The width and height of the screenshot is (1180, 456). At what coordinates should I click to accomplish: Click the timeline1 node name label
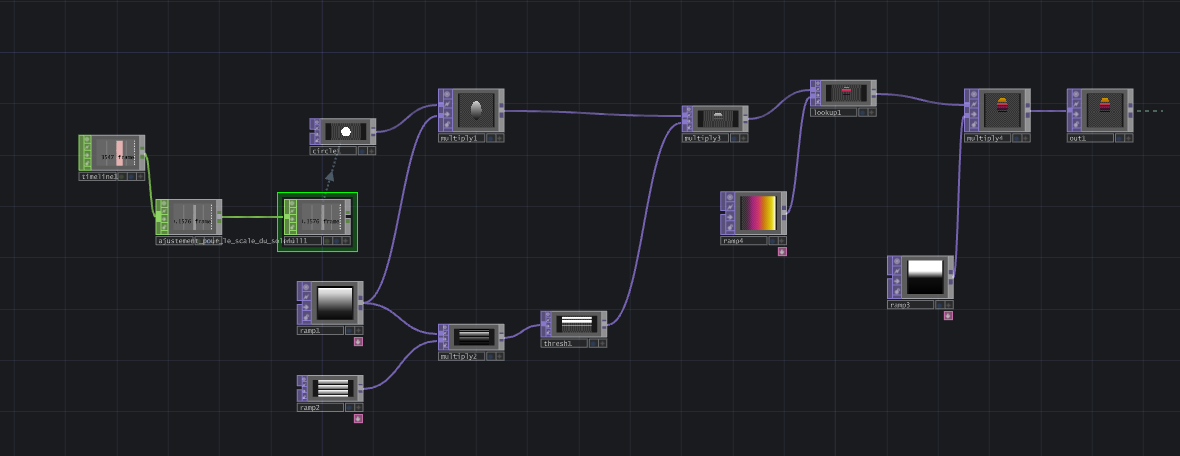[x=100, y=176]
